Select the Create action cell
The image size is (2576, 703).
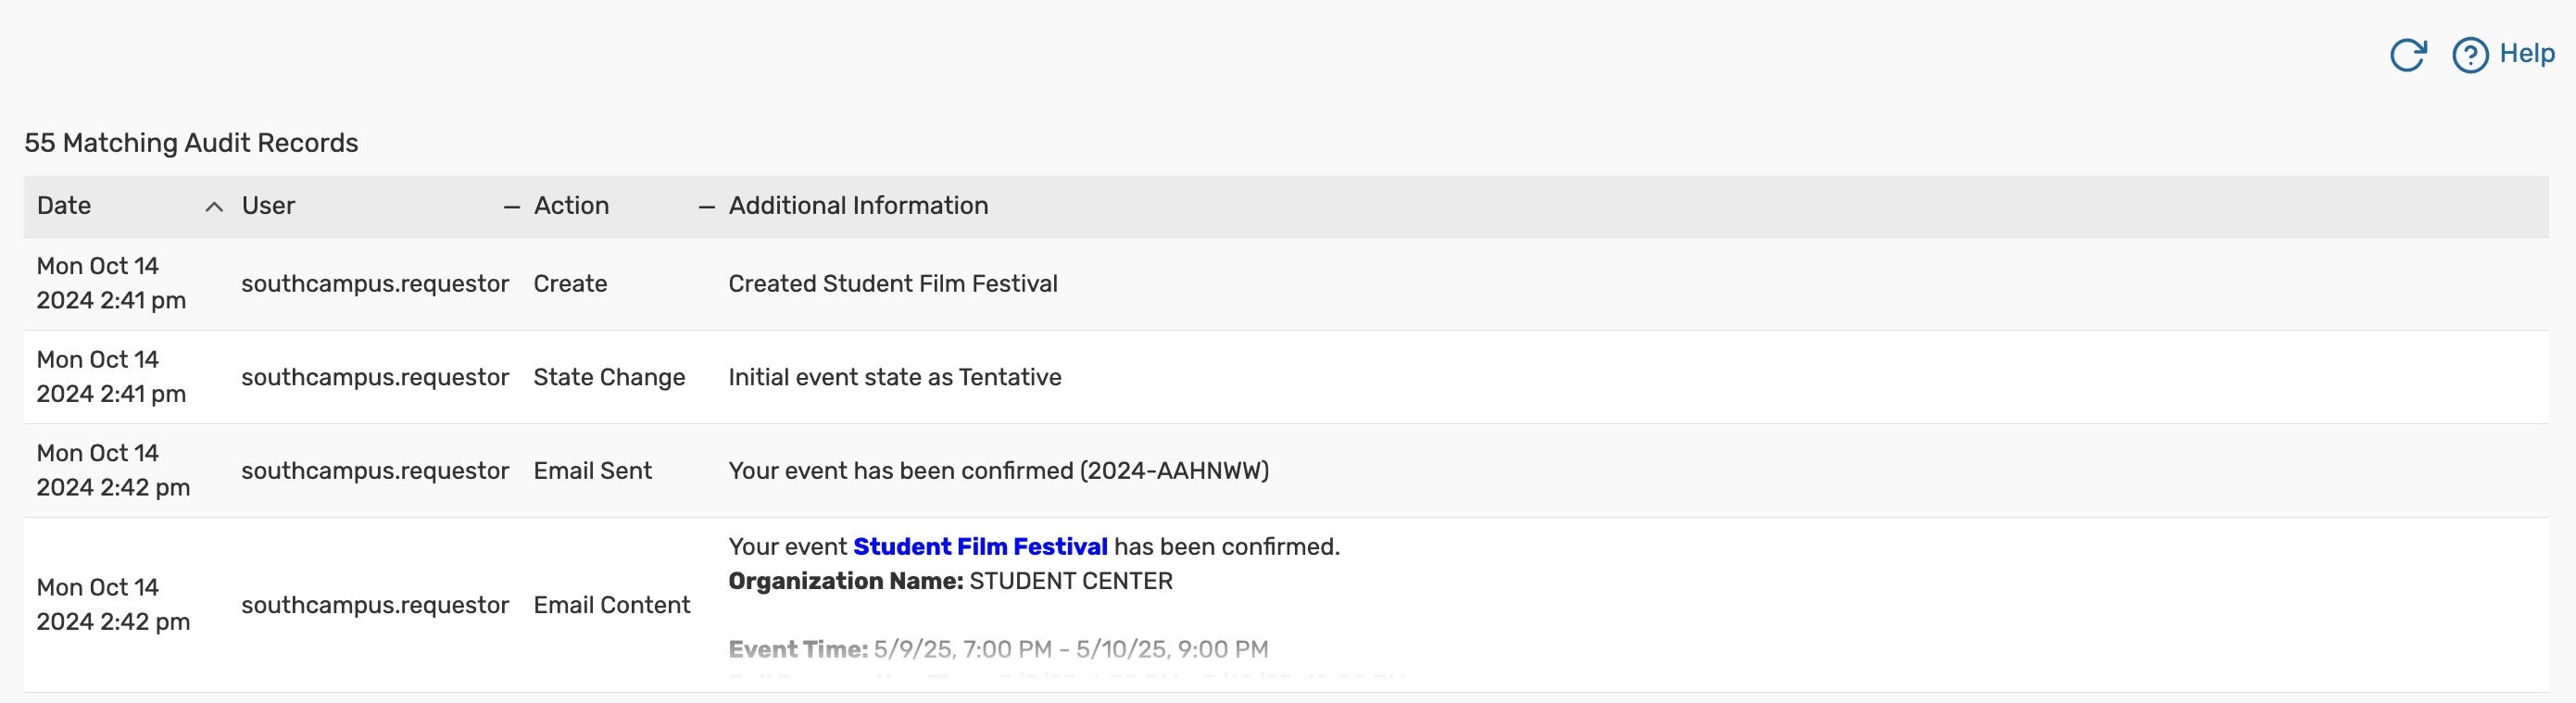[570, 284]
